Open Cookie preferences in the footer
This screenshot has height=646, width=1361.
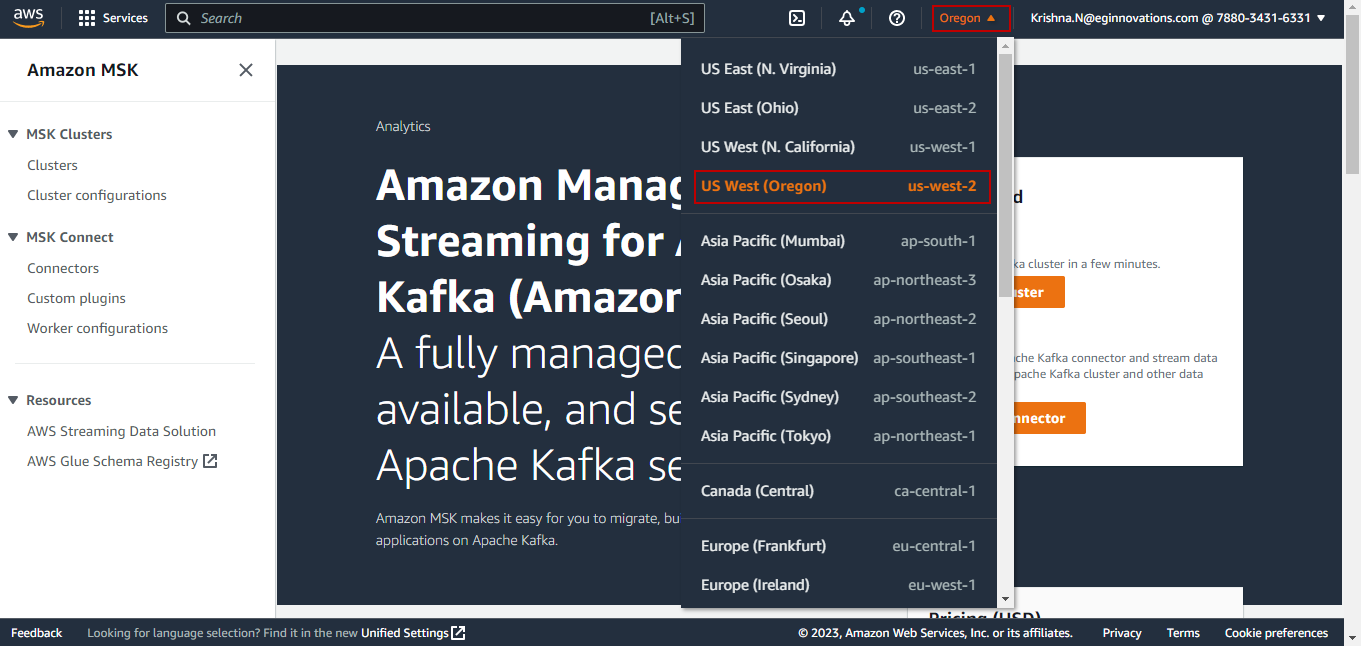pos(1276,633)
